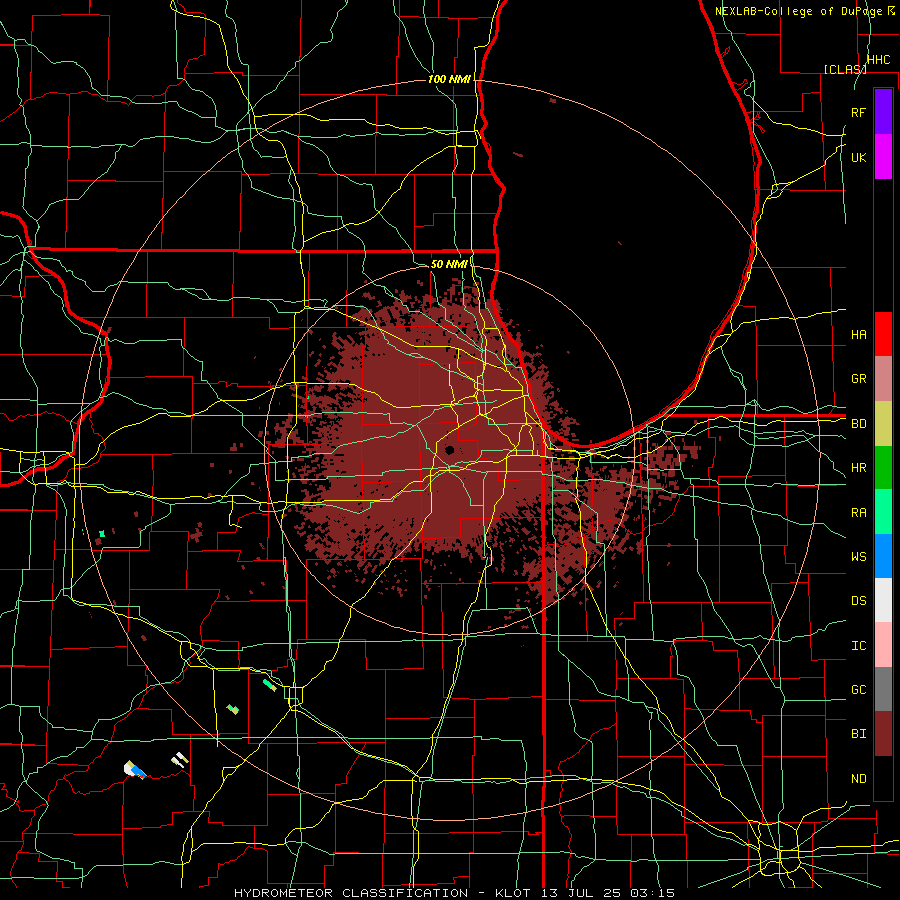The width and height of the screenshot is (900, 900).
Task: Click the 13 JUL 25 date text
Action: point(581,893)
